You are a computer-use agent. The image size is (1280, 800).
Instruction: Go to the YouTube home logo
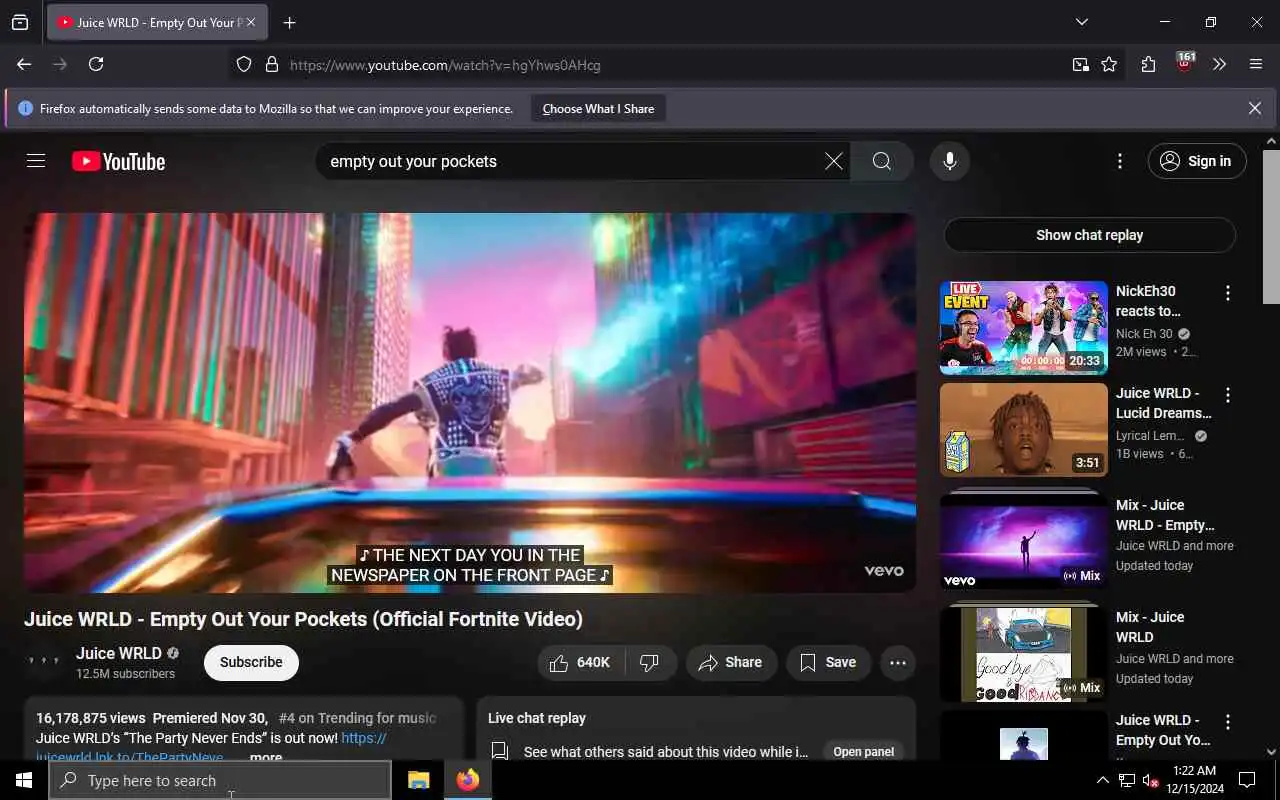coord(118,161)
